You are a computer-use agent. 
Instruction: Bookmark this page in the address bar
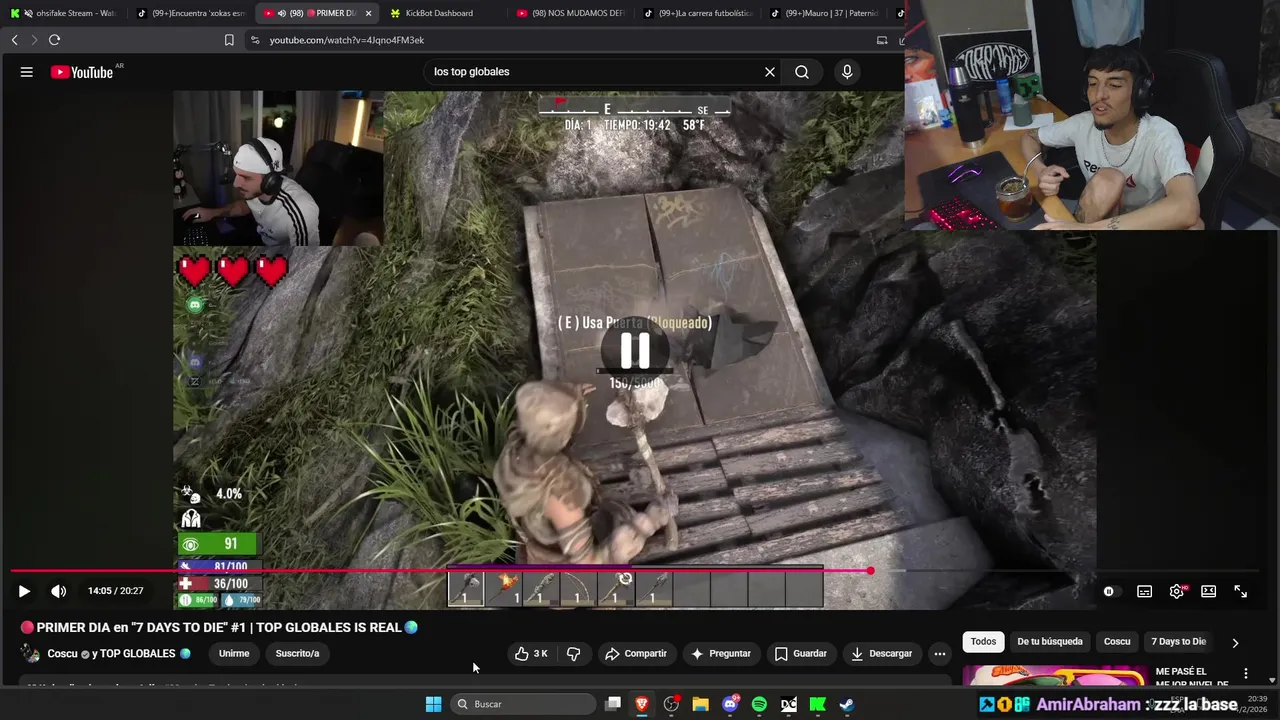pyautogui.click(x=229, y=40)
